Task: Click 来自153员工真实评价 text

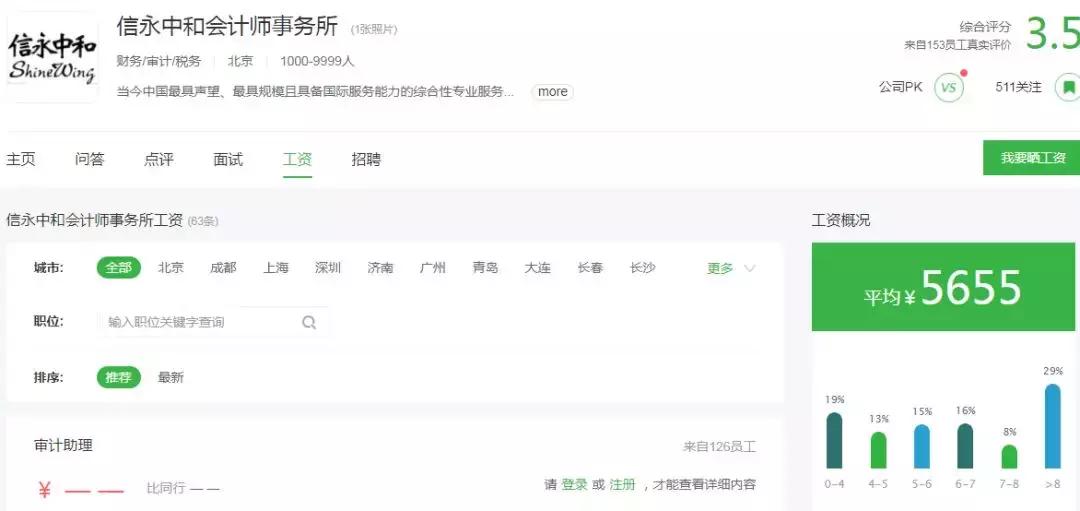Action: pos(958,45)
